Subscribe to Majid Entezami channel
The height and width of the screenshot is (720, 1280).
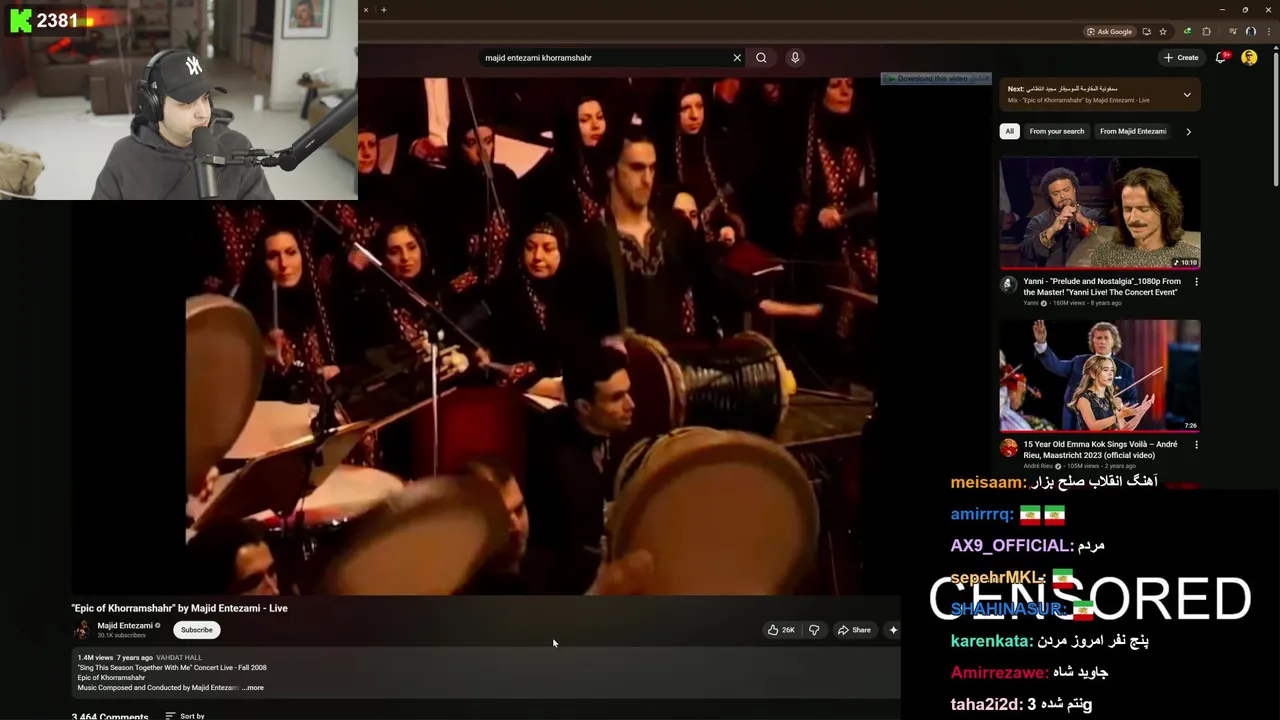(x=197, y=630)
